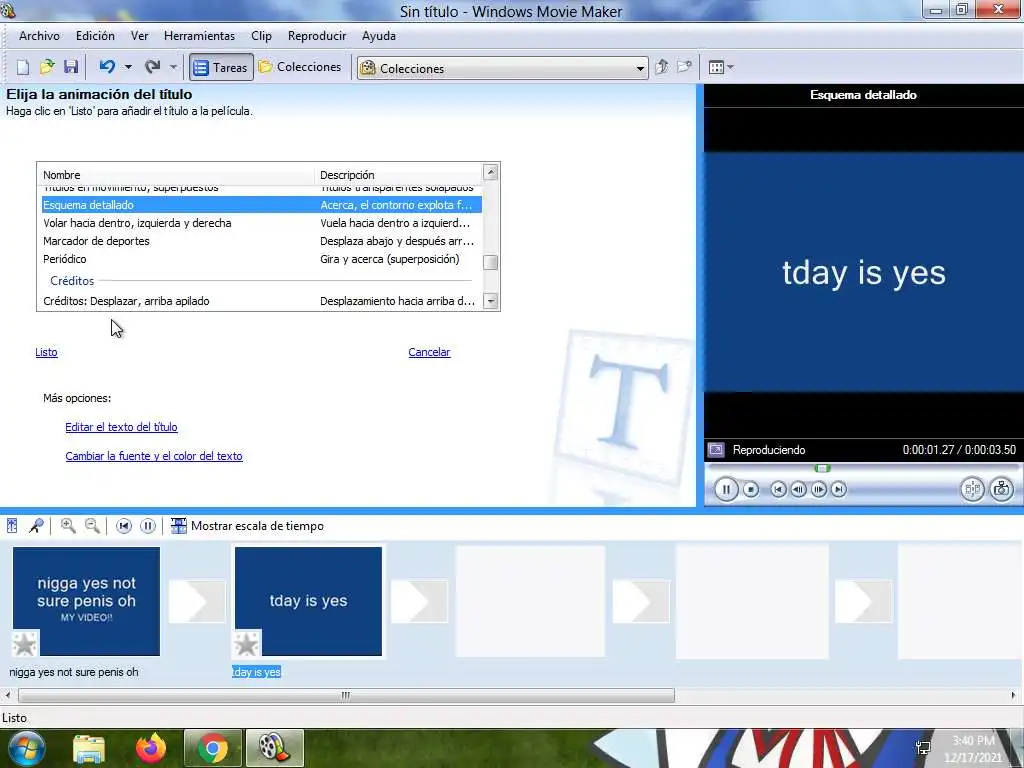Click Cambiar la fuente y el color link
Viewport: 1024px width, 768px height.
(154, 456)
